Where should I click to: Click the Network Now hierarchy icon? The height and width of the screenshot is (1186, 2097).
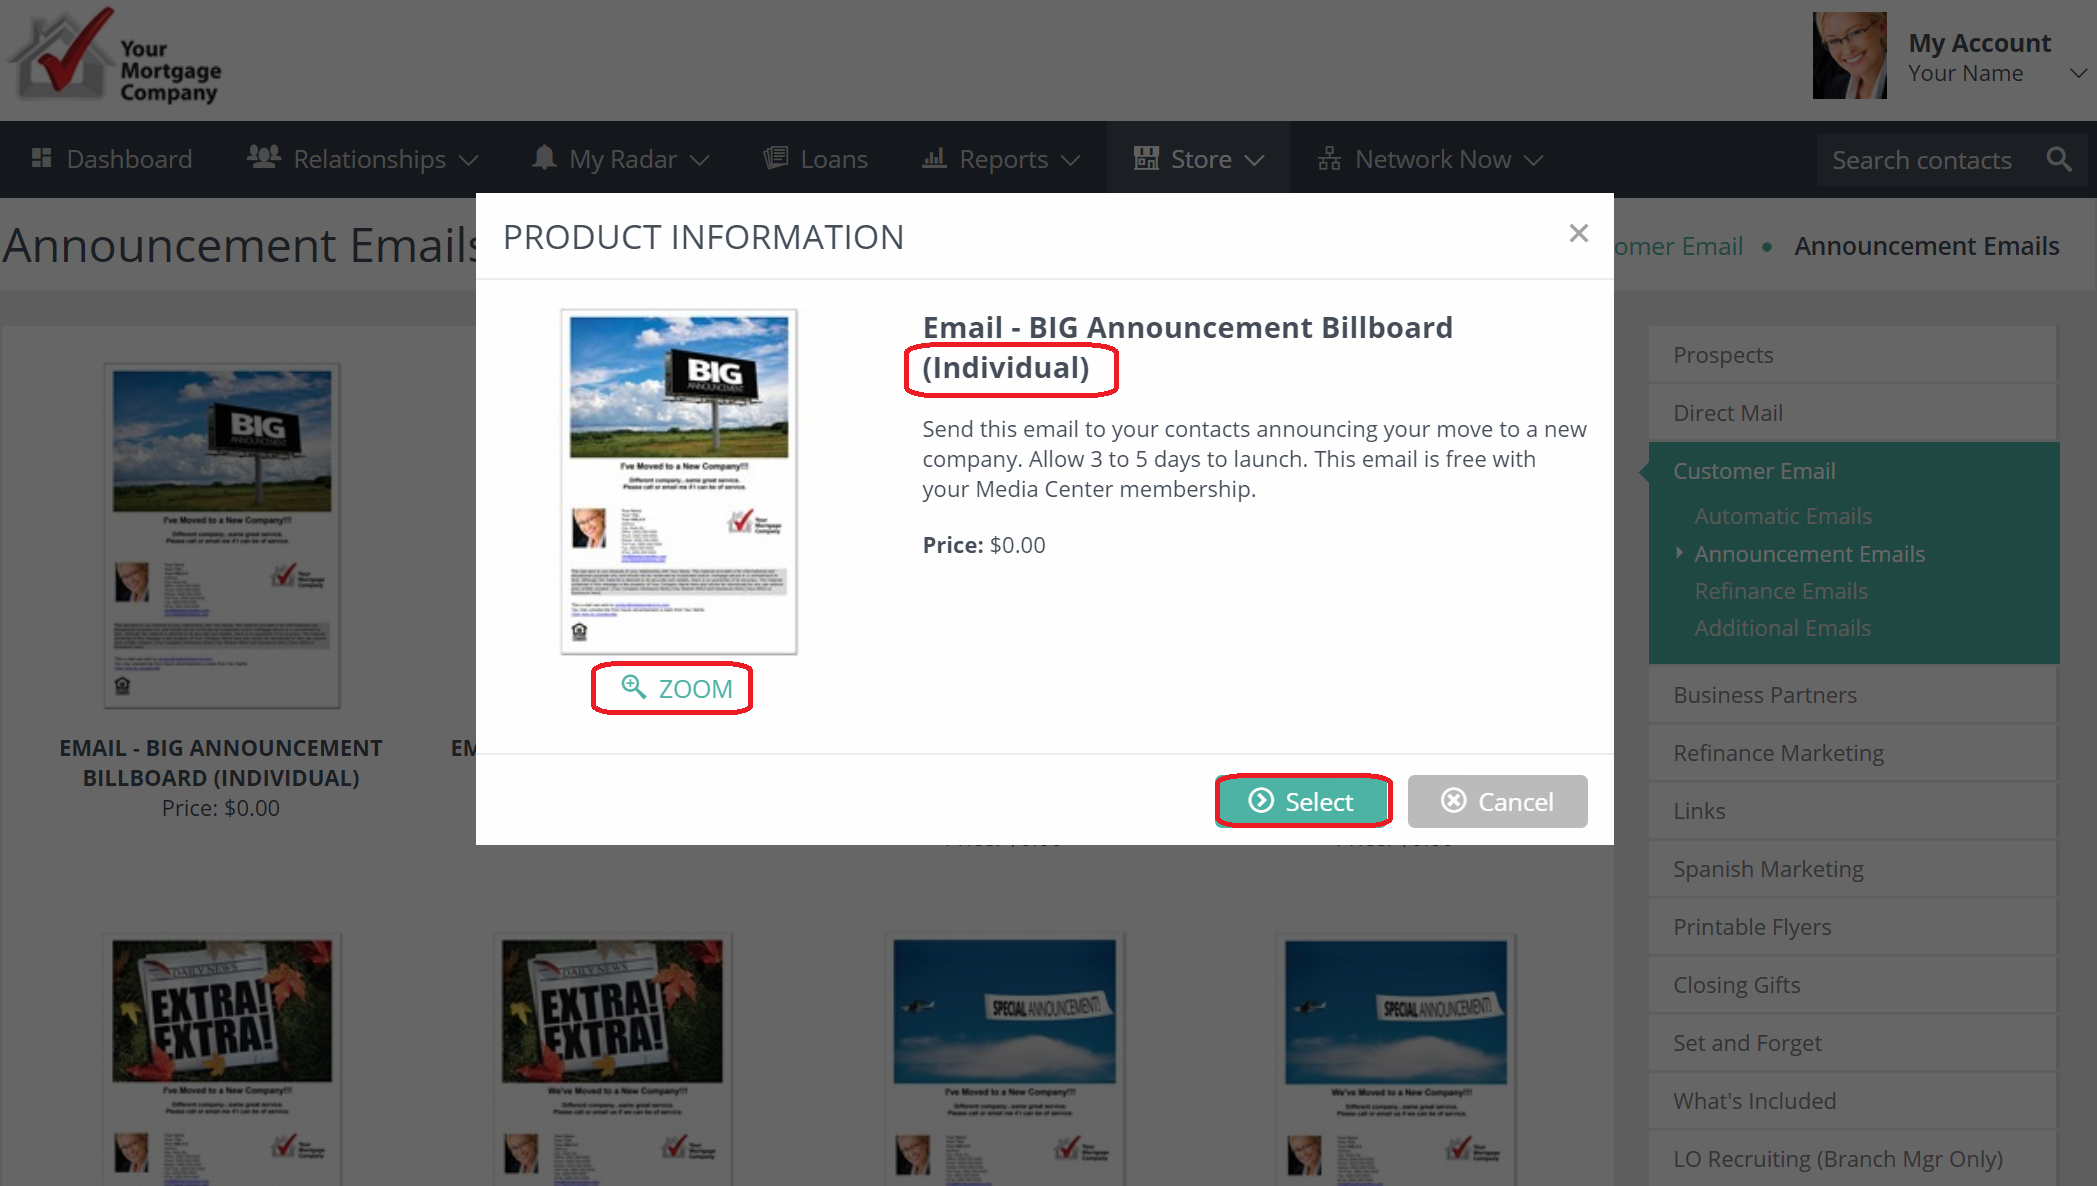pyautogui.click(x=1329, y=158)
